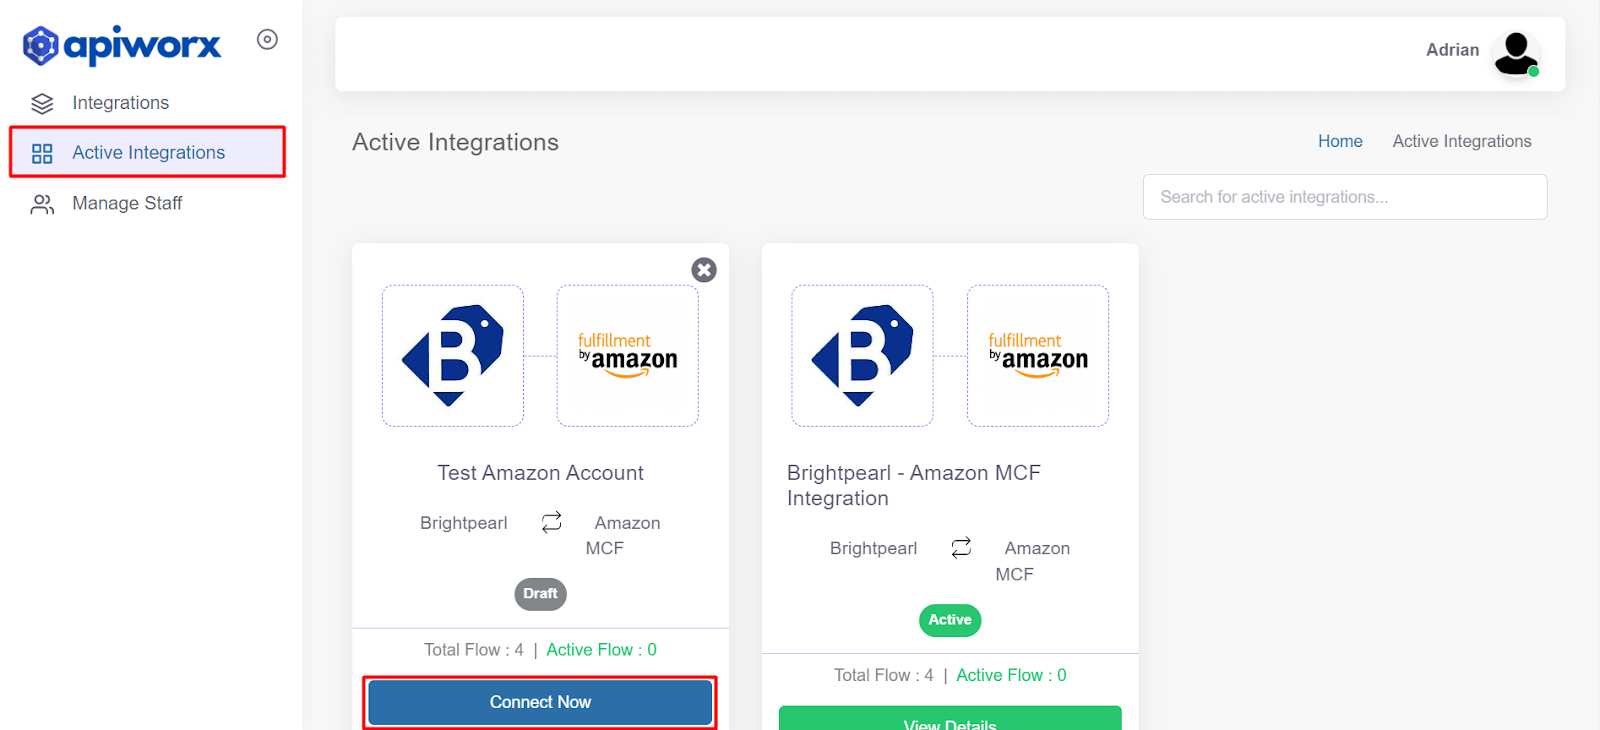This screenshot has width=1600, height=730.
Task: Click Amazon fulfillment logo in Test Amazon Account card
Action: [628, 356]
